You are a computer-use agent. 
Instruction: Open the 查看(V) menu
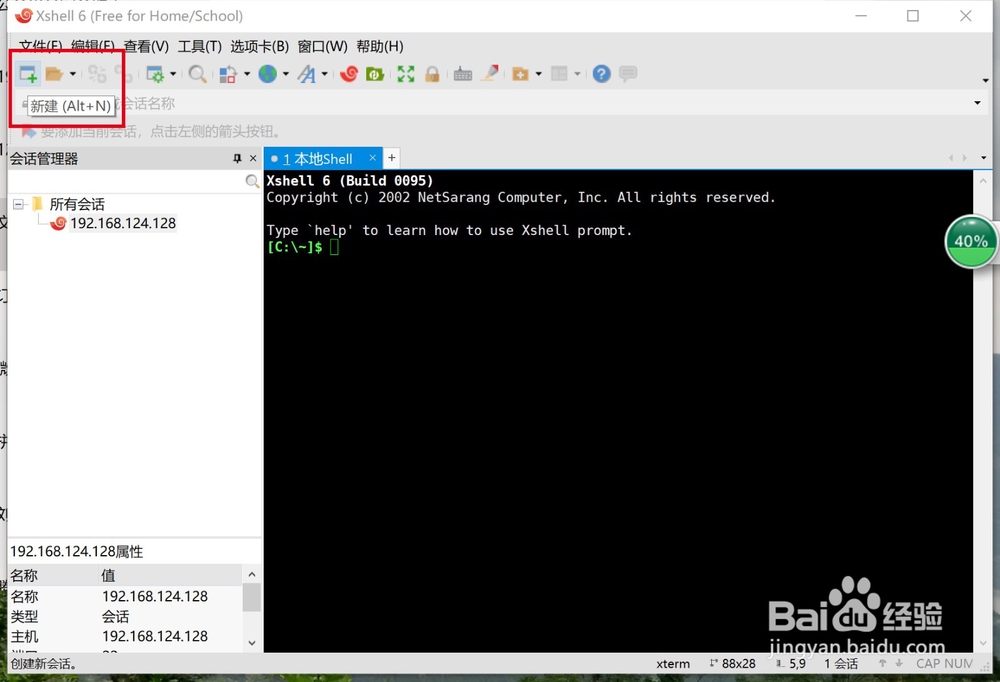coord(146,47)
